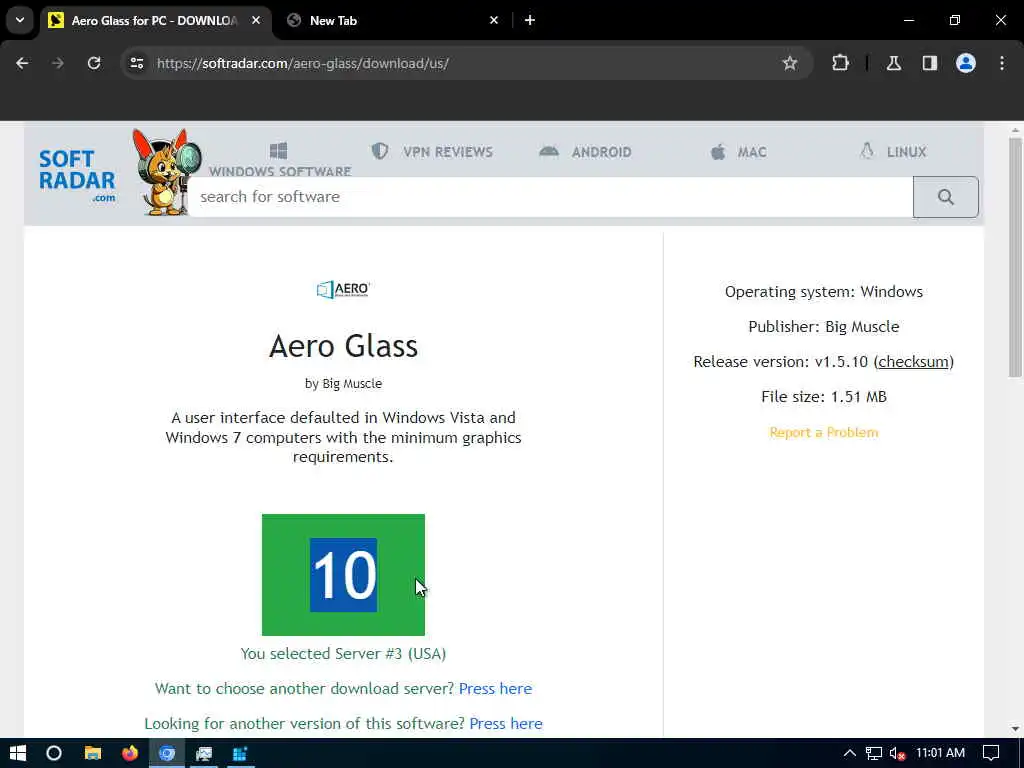Click 'You selected Server #3 (USA)' text
The height and width of the screenshot is (768, 1024).
point(344,654)
